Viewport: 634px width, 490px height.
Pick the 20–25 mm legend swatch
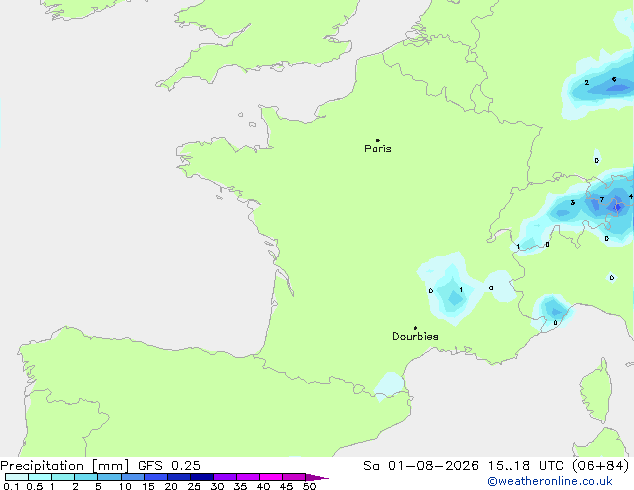click(178, 477)
